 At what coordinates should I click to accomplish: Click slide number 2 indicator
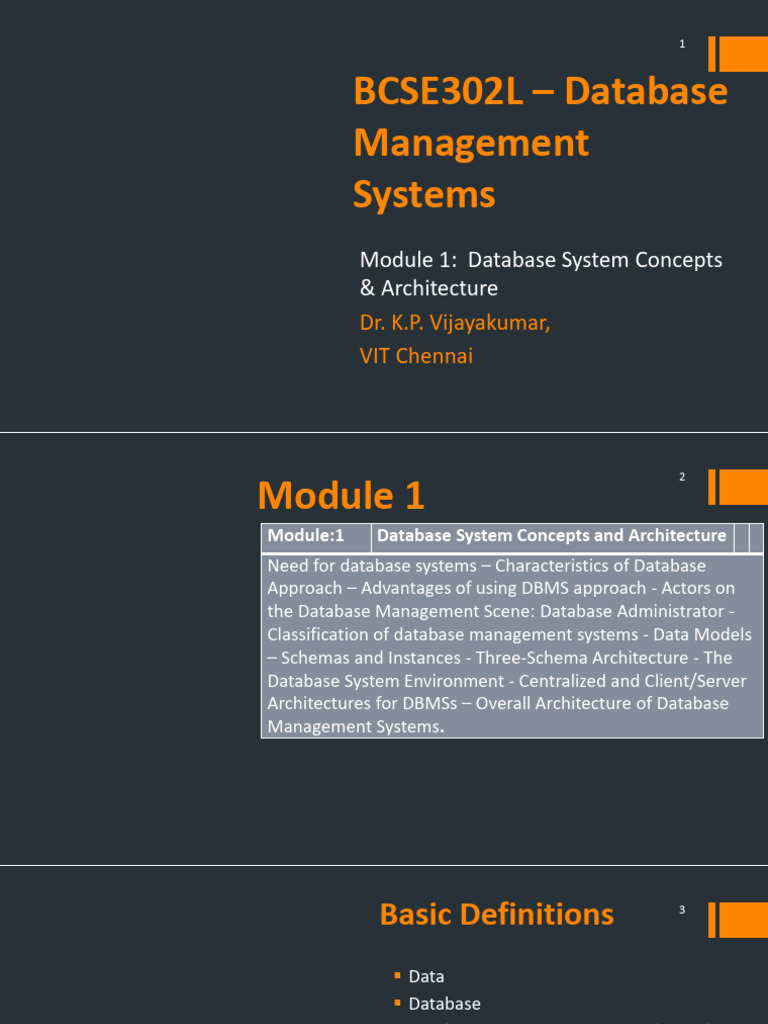(x=682, y=477)
